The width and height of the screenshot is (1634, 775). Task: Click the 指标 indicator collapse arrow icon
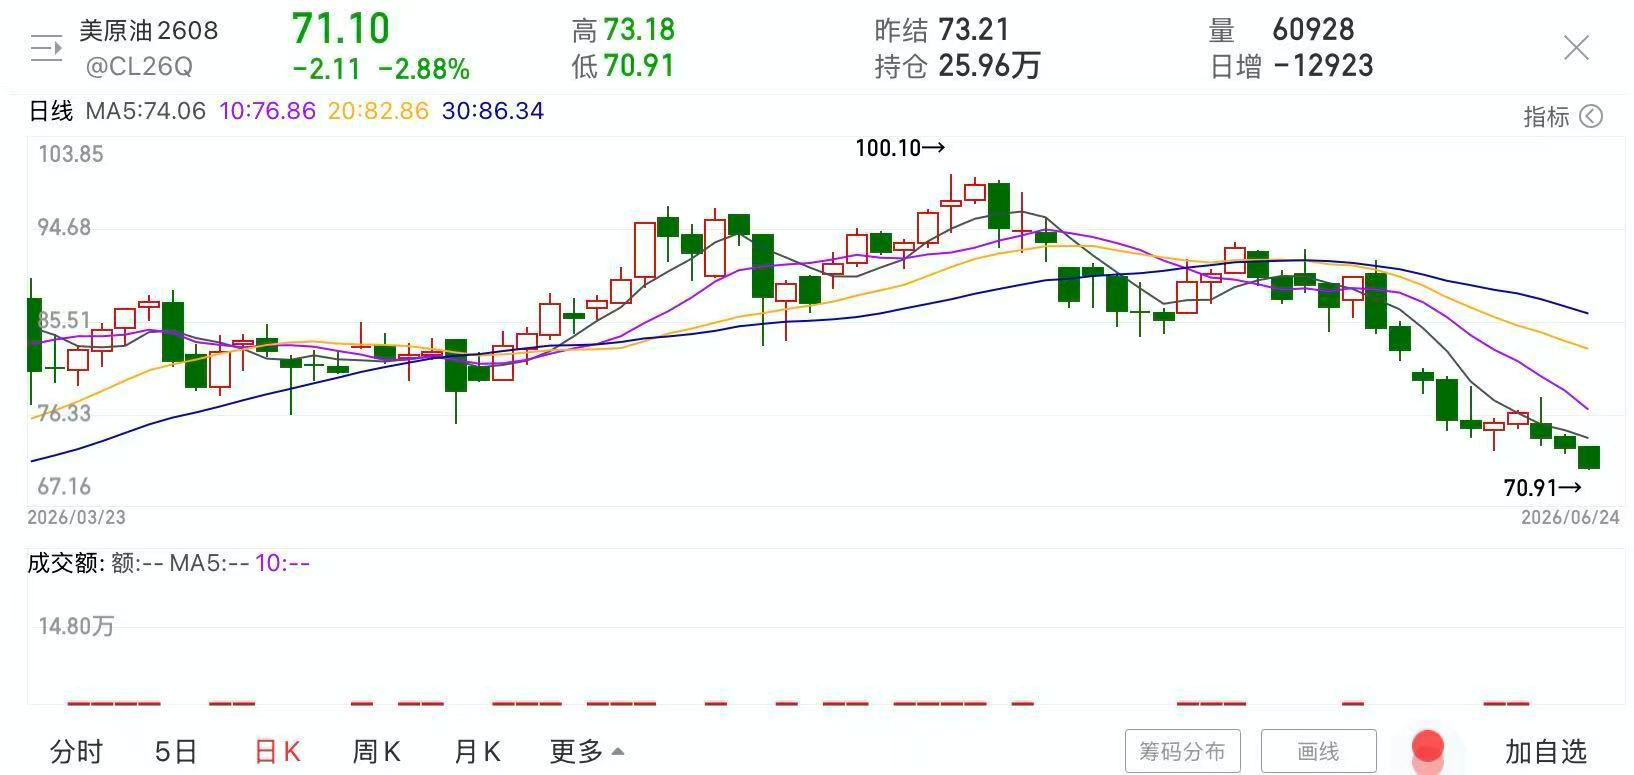click(1591, 117)
